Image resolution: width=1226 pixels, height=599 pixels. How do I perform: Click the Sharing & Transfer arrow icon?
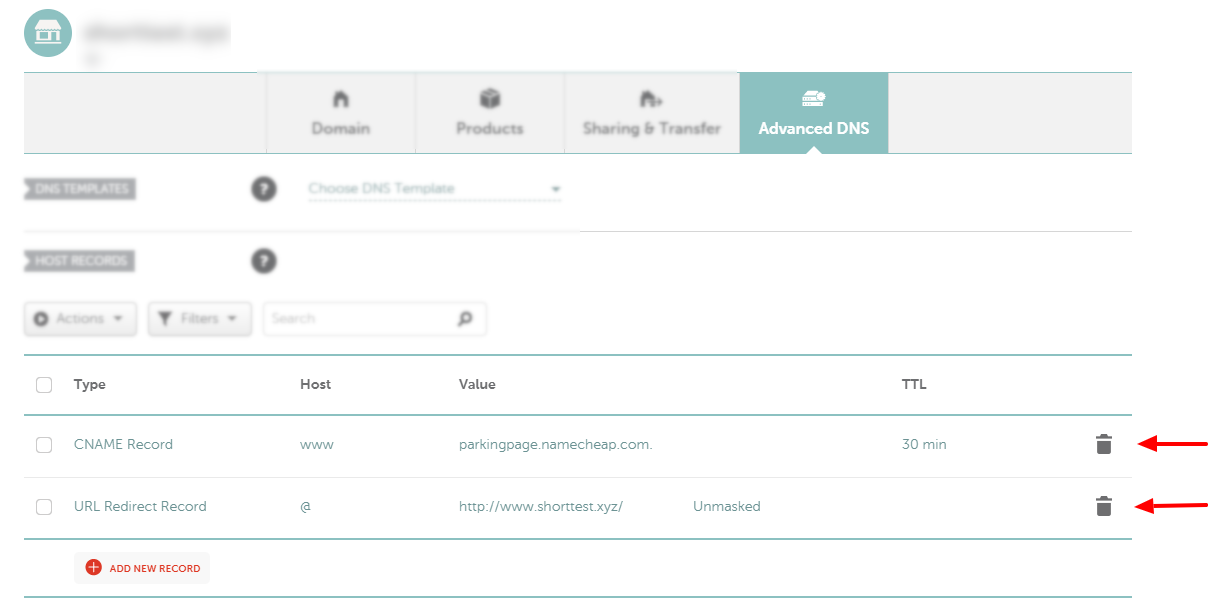click(650, 98)
